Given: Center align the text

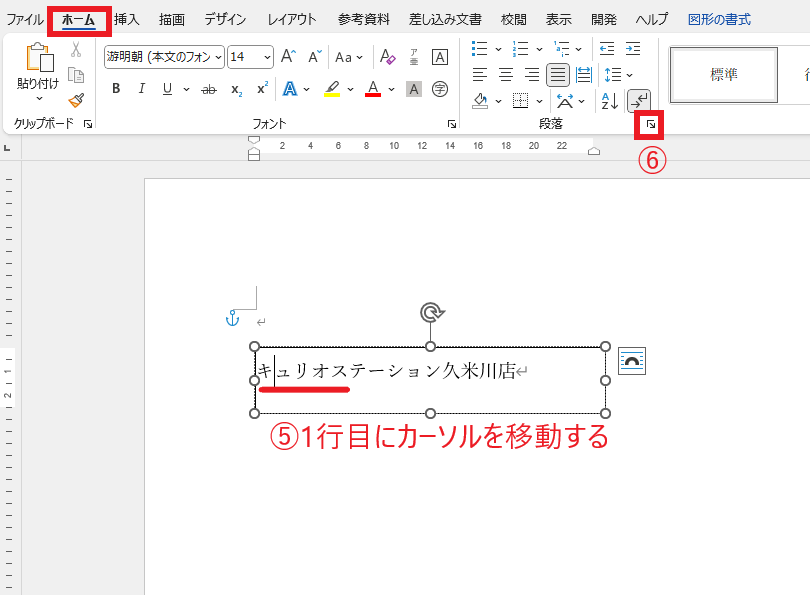Looking at the screenshot, I should coord(506,75).
